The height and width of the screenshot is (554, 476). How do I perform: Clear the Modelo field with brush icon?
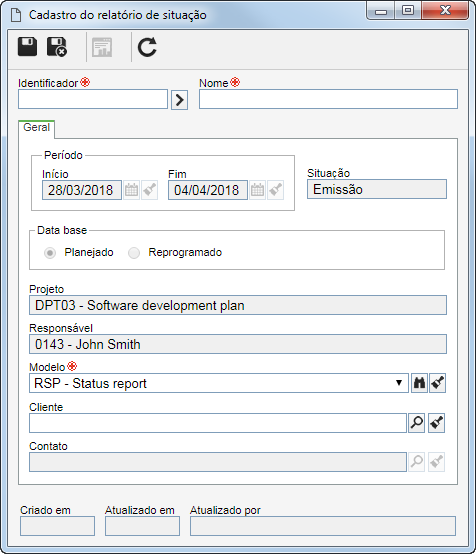[437, 383]
